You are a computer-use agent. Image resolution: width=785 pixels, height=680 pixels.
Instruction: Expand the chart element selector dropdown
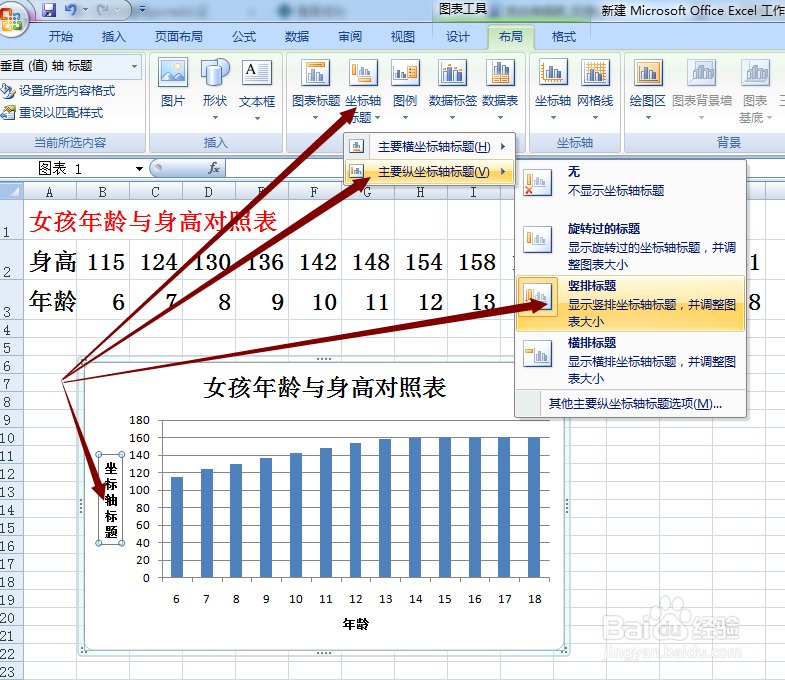[134, 66]
